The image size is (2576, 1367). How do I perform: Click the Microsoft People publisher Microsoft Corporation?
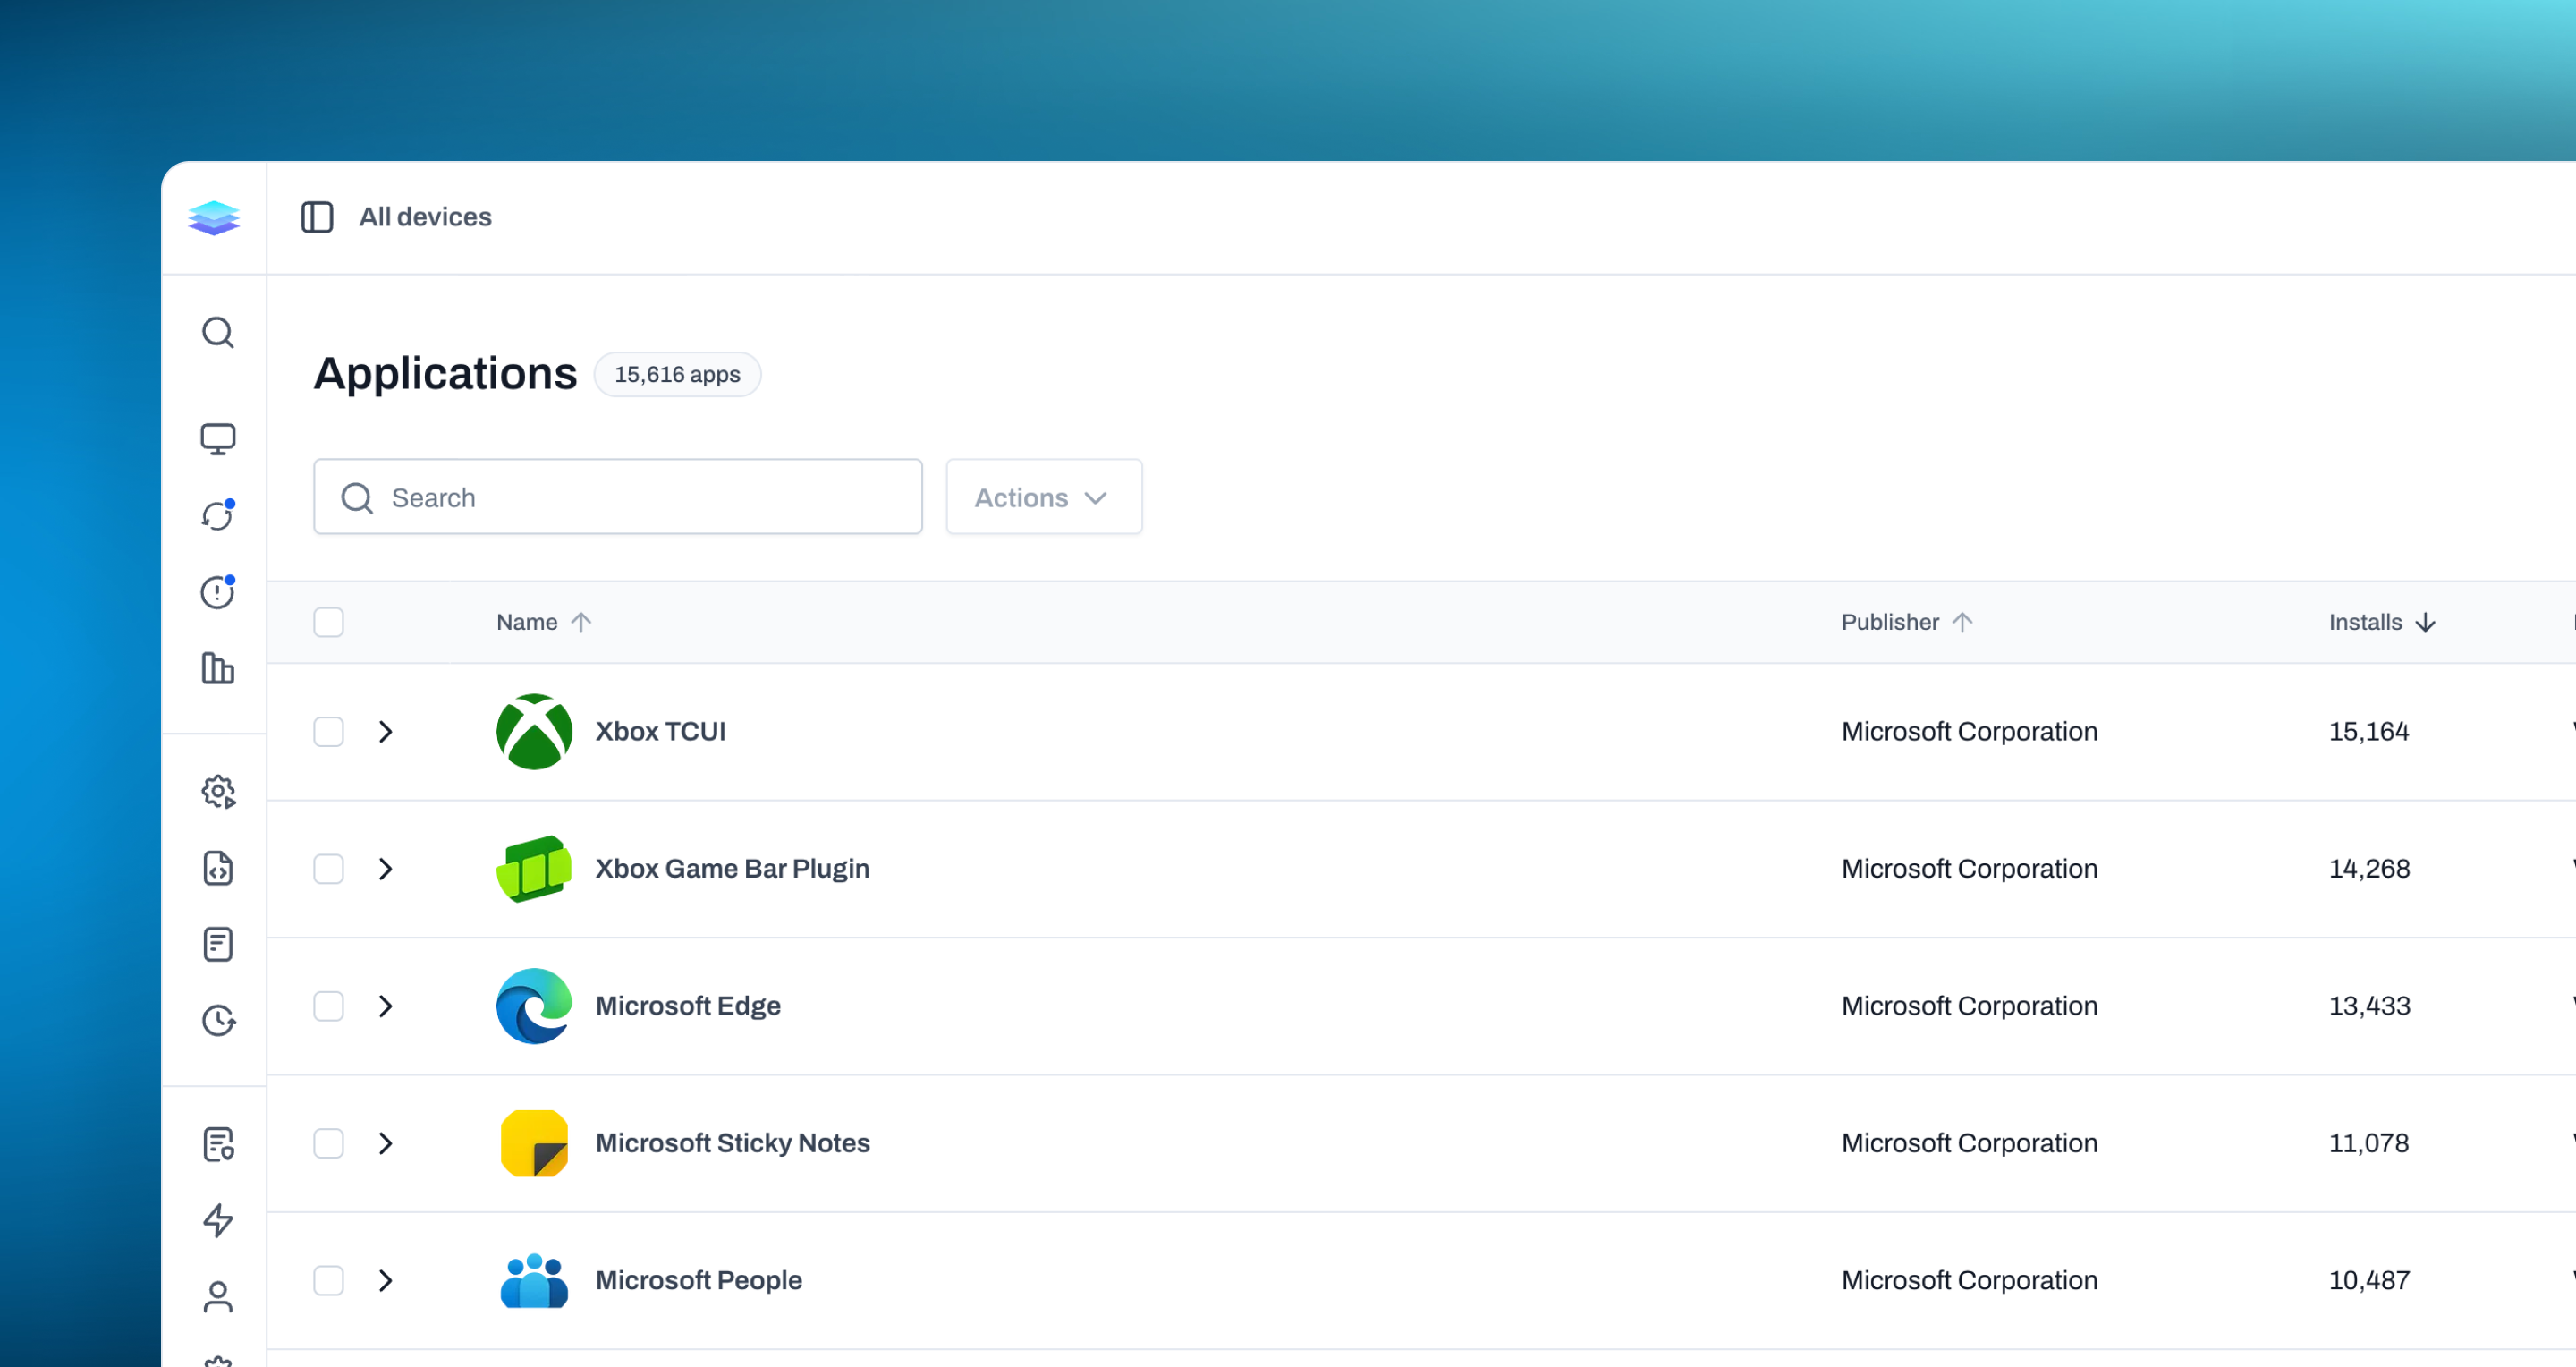pyautogui.click(x=1969, y=1280)
